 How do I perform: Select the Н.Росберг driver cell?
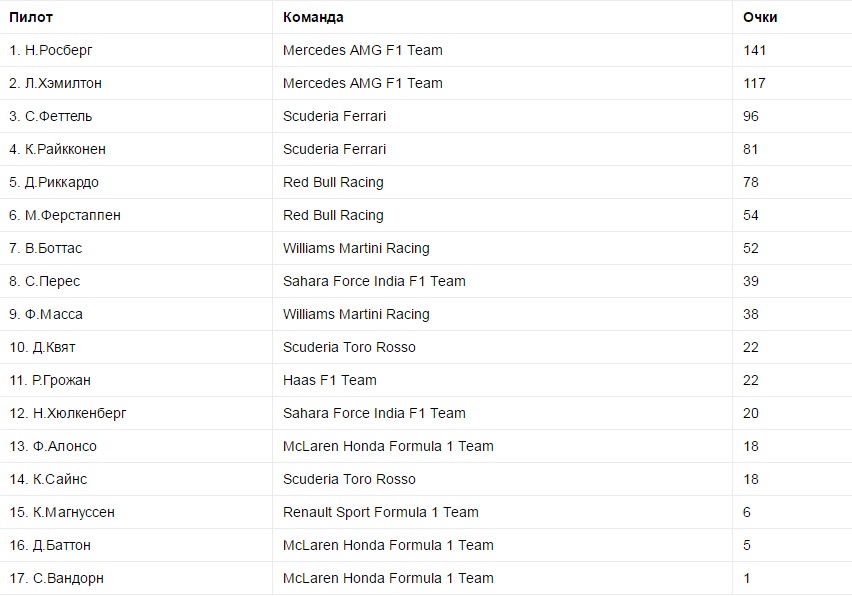pos(51,50)
